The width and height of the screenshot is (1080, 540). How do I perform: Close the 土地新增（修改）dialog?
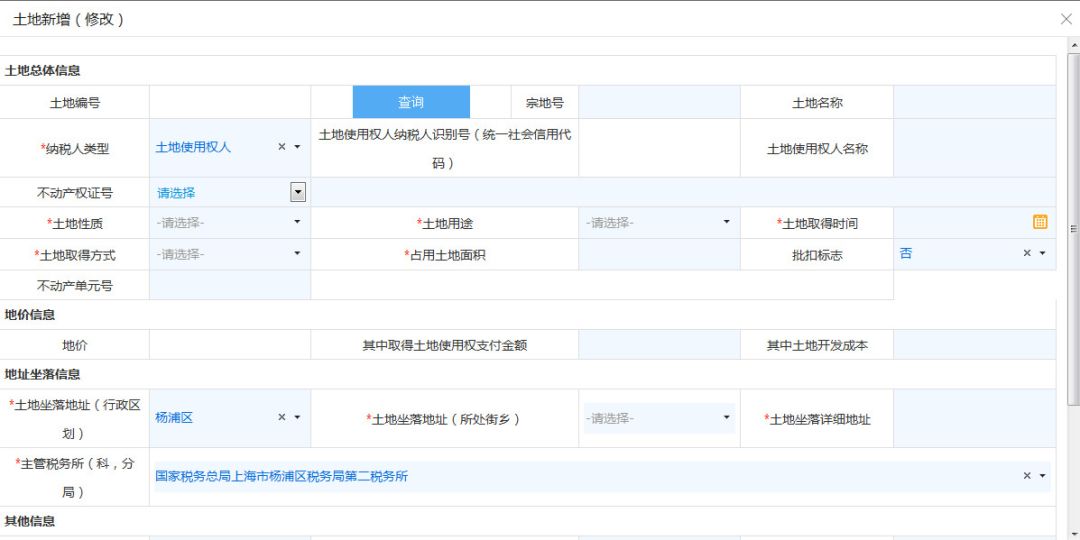[1066, 19]
